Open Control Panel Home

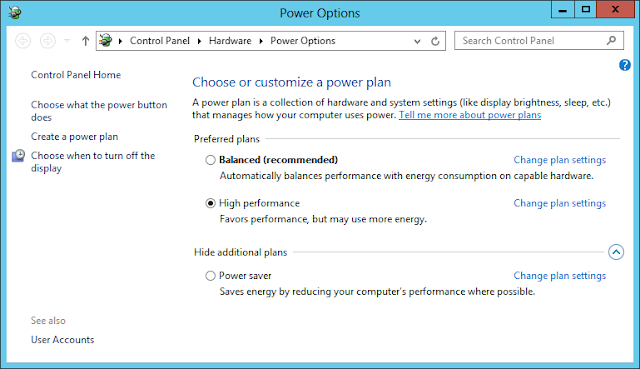click(76, 75)
